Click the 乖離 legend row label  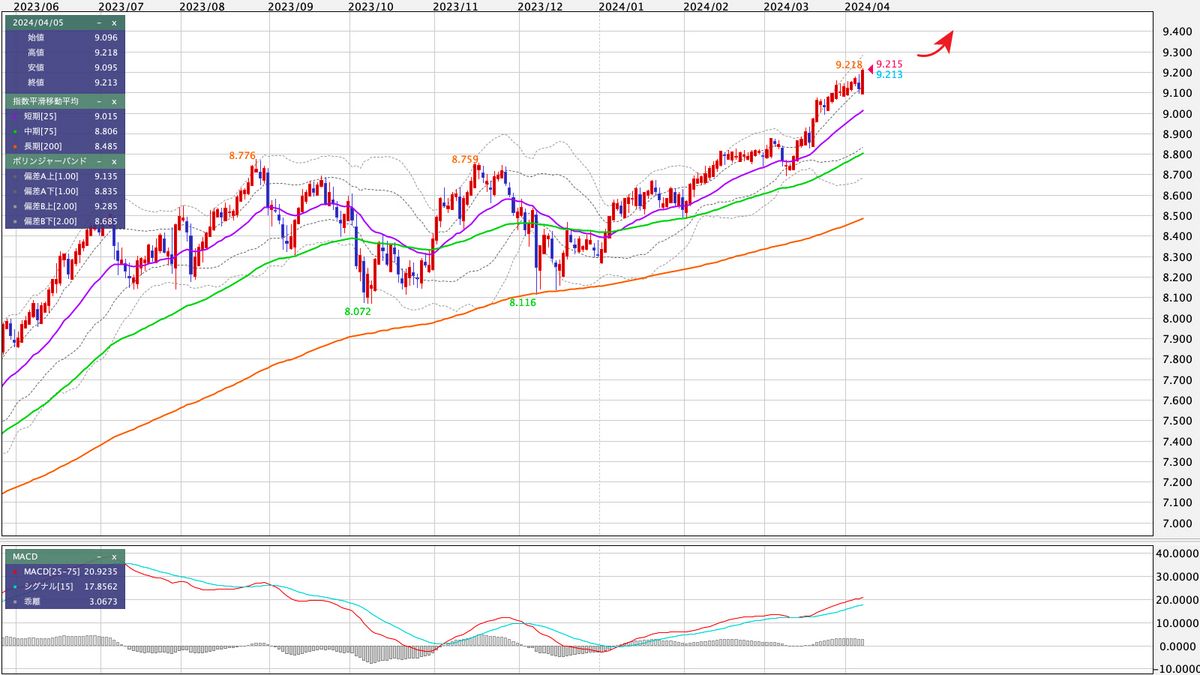[x=32, y=601]
